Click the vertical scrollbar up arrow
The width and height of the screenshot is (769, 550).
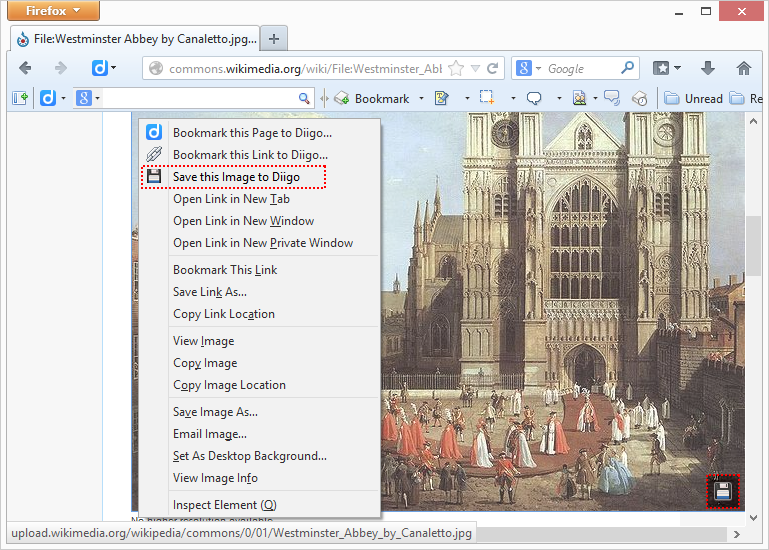[754, 121]
